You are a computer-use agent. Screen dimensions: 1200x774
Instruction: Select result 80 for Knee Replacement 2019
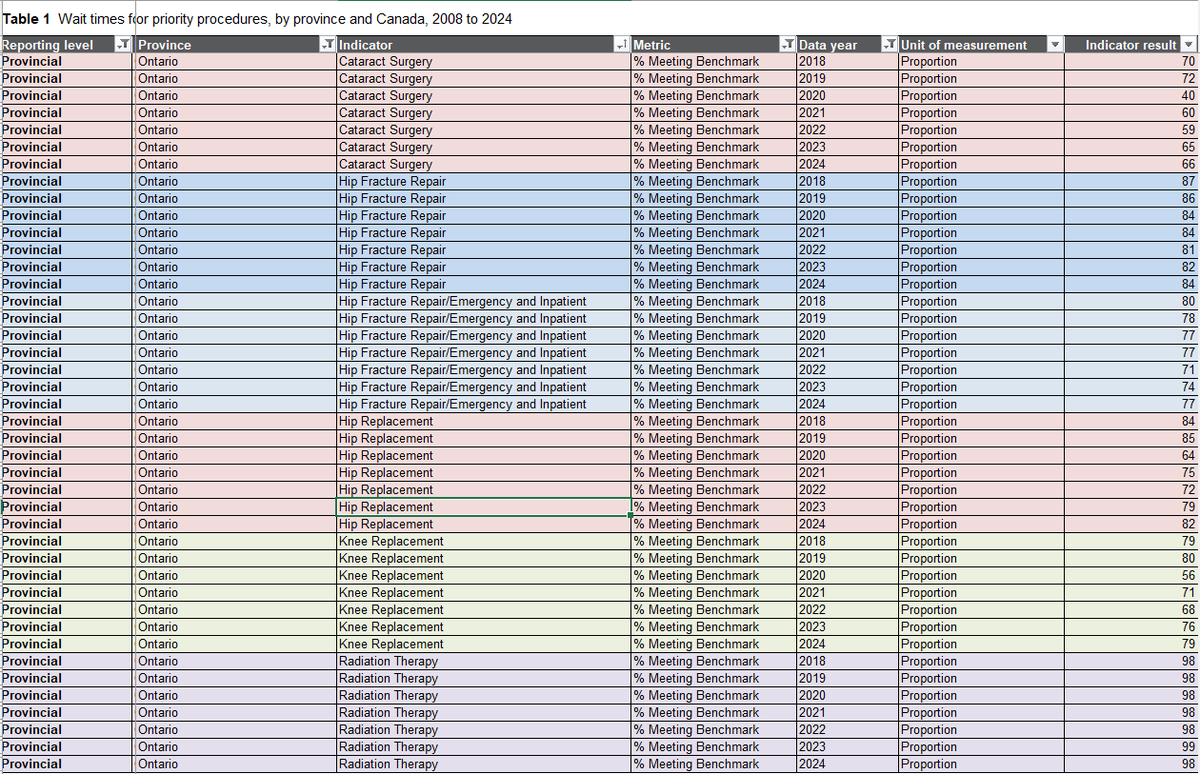(1131, 558)
